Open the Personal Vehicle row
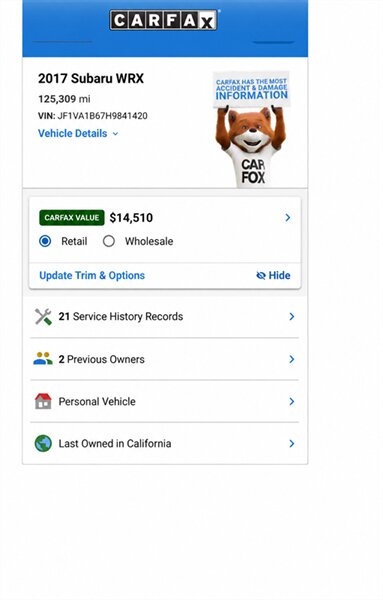This screenshot has height=600, width=383. (x=165, y=401)
